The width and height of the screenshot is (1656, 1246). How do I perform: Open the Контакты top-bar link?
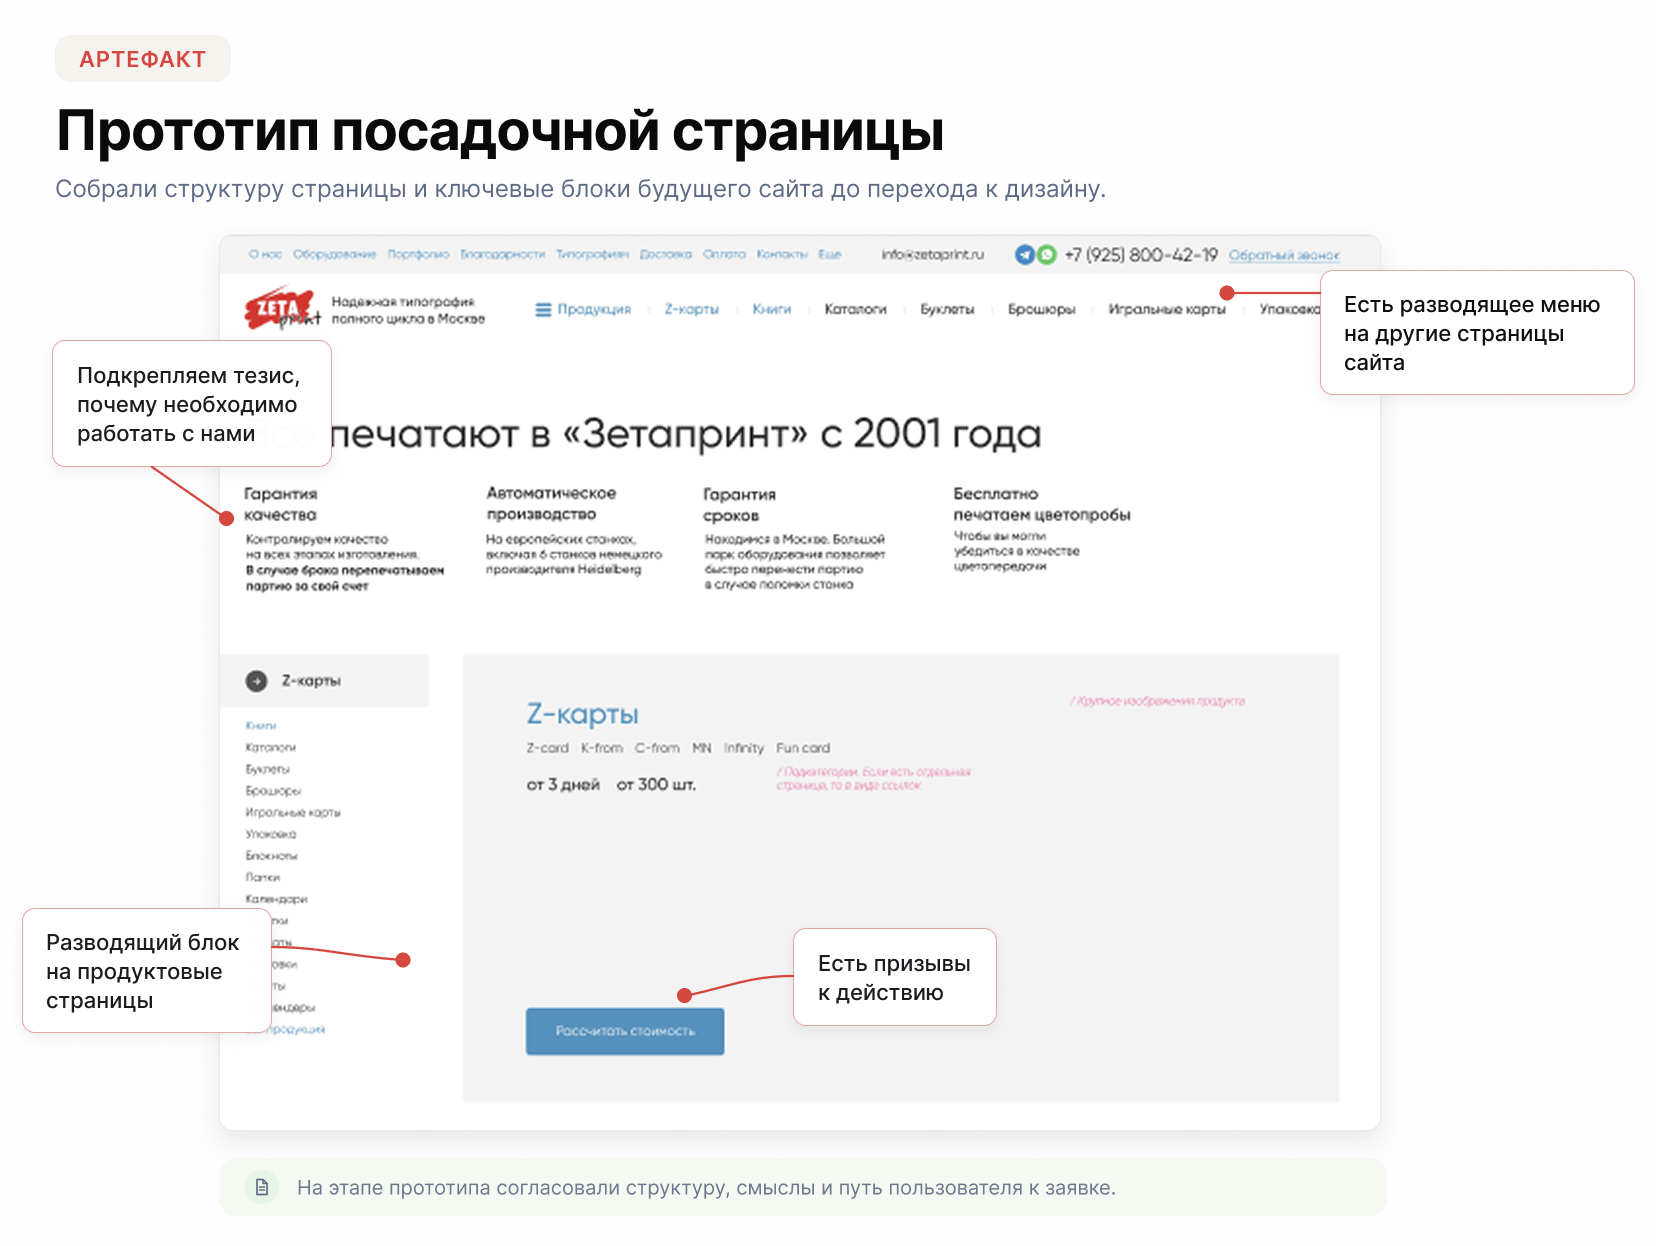[x=782, y=255]
